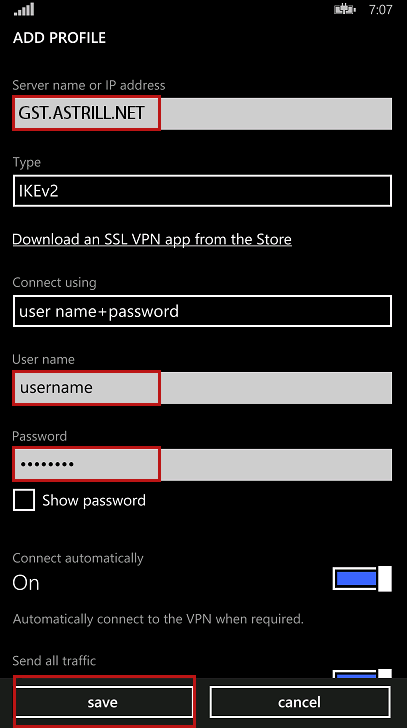
Task: Tap the Send all traffic label
Action: click(54, 660)
